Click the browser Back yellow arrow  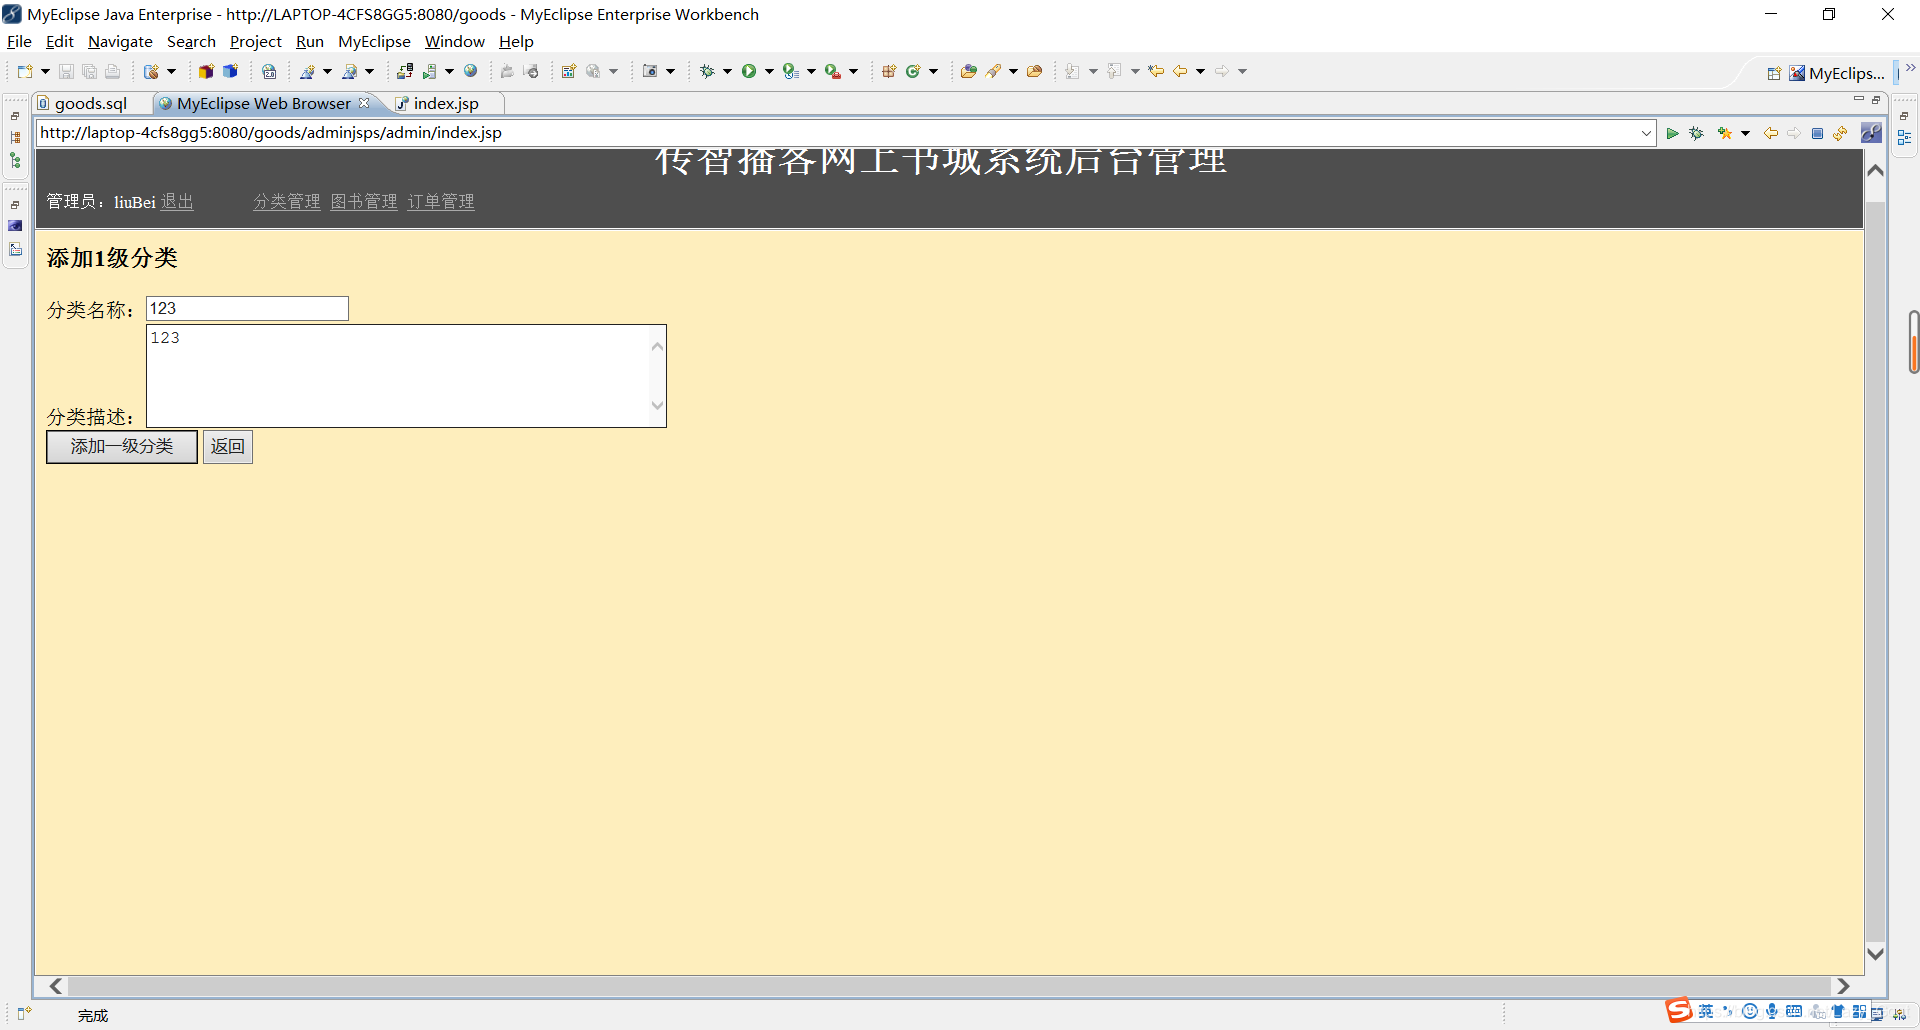(1771, 133)
